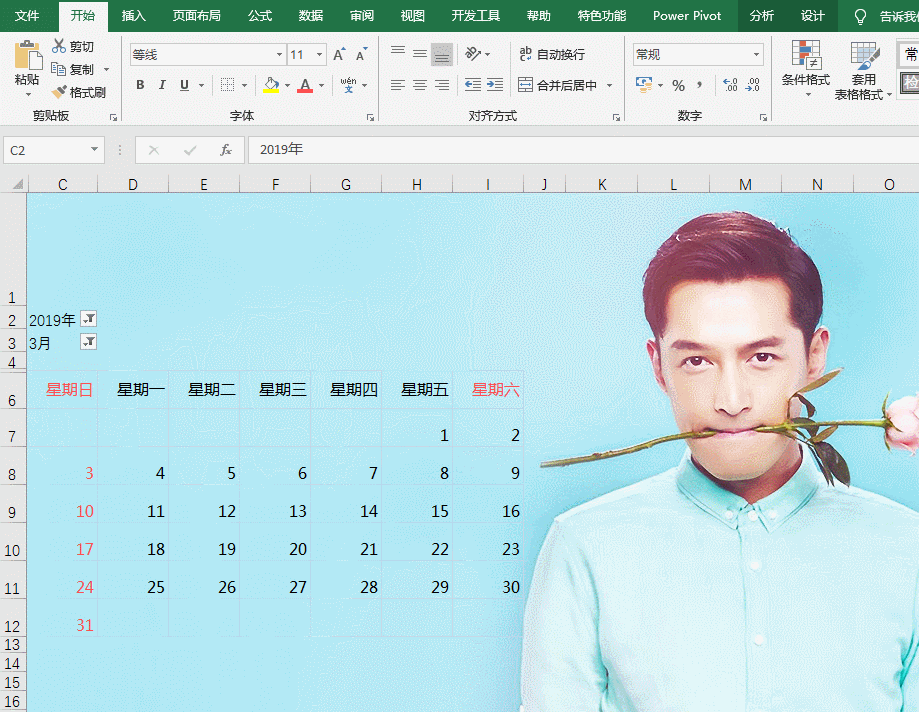Click merge and center 合并后居中
This screenshot has height=712, width=919.
point(557,85)
